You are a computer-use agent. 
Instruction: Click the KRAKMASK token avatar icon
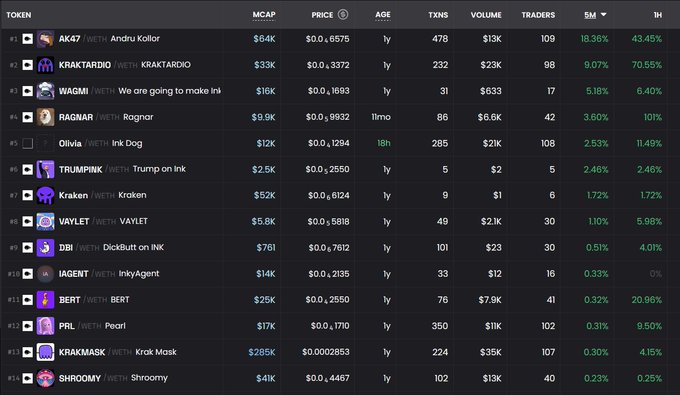pyautogui.click(x=46, y=352)
